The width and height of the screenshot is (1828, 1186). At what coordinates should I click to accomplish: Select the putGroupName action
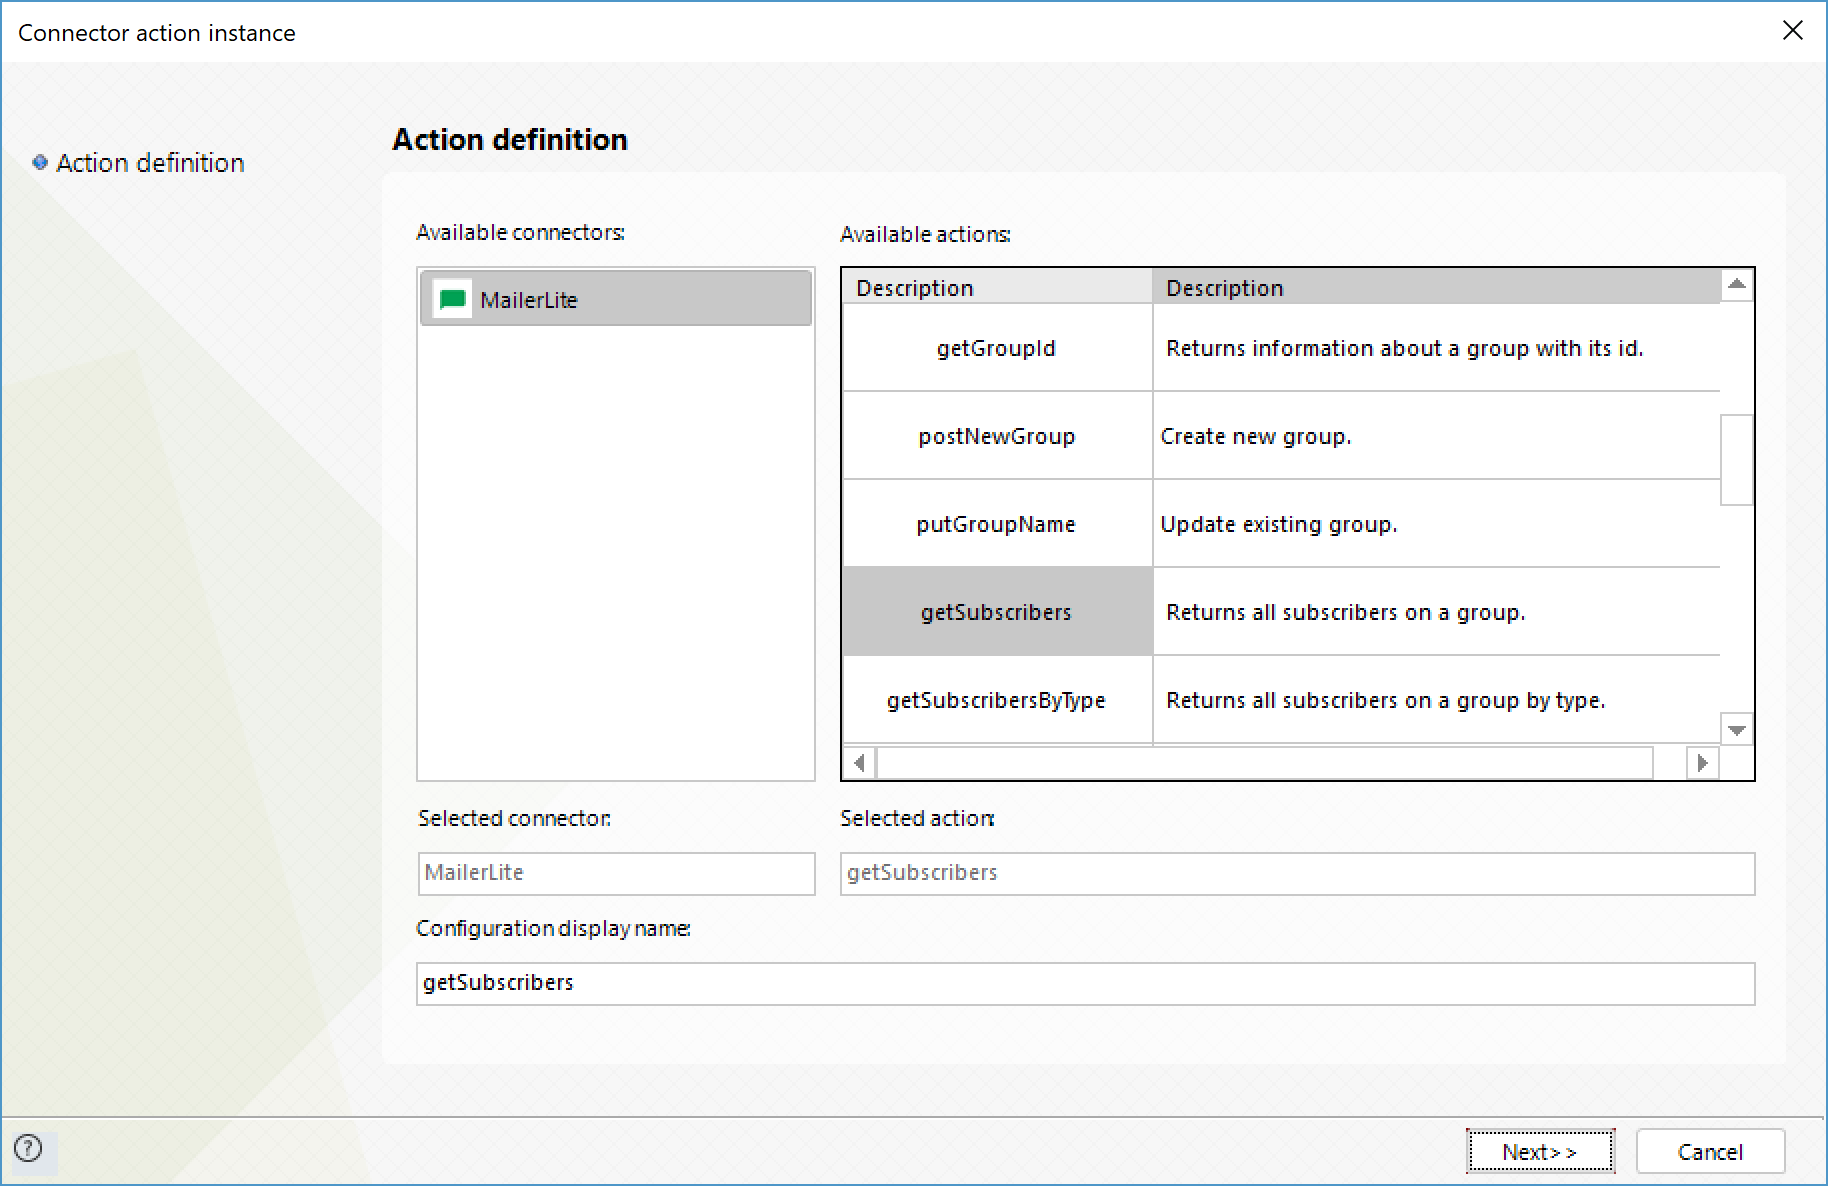coord(997,524)
